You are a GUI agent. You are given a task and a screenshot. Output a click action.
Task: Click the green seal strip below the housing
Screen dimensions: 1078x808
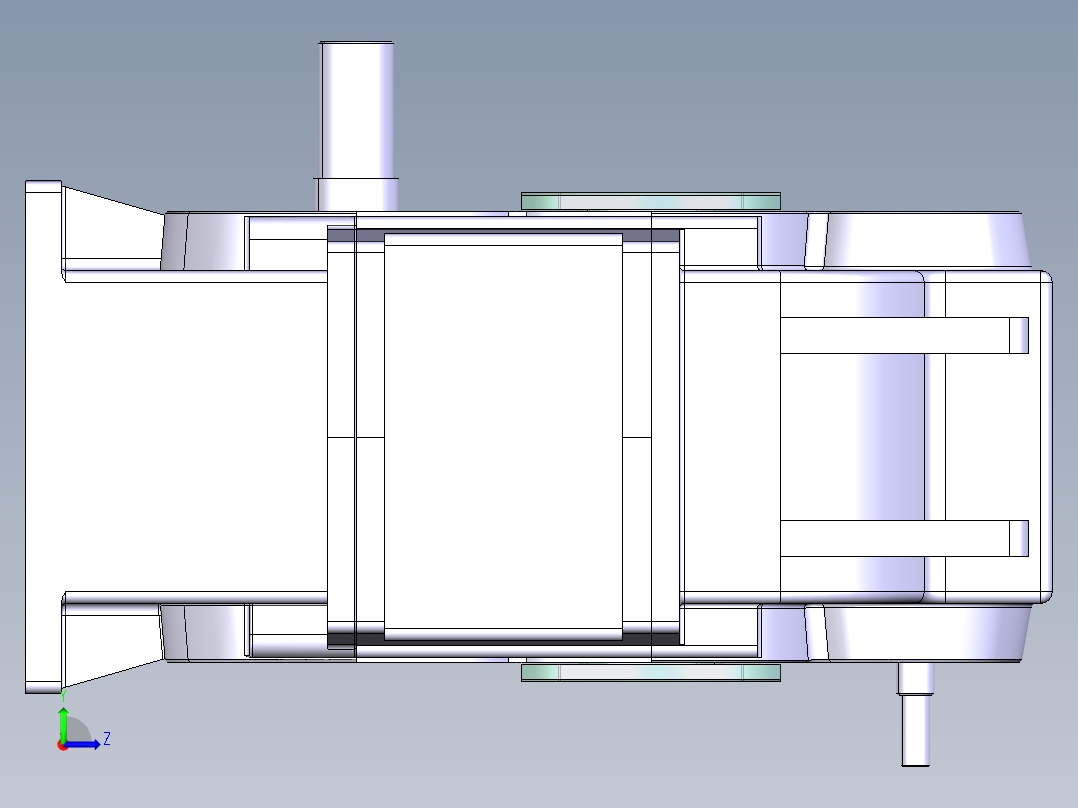650,674
